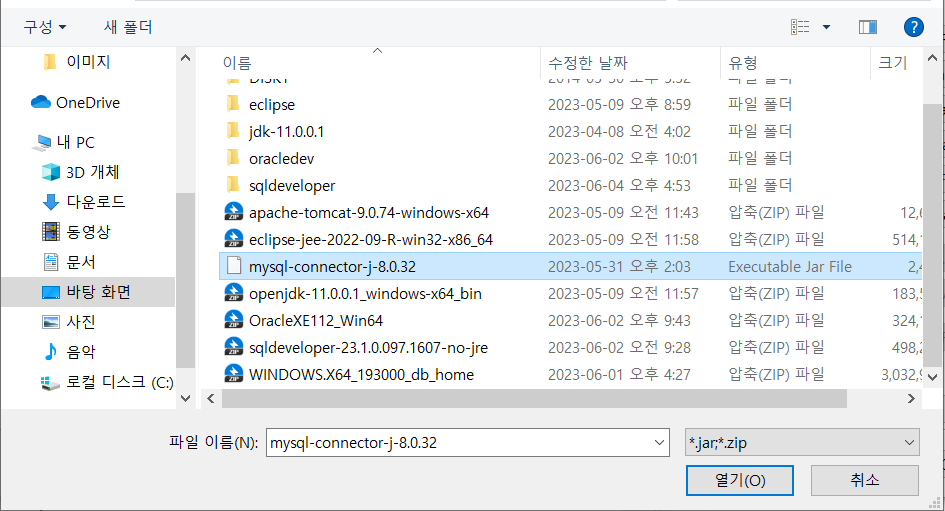Expand the file name history dropdown
The height and width of the screenshot is (511, 945).
click(x=659, y=443)
